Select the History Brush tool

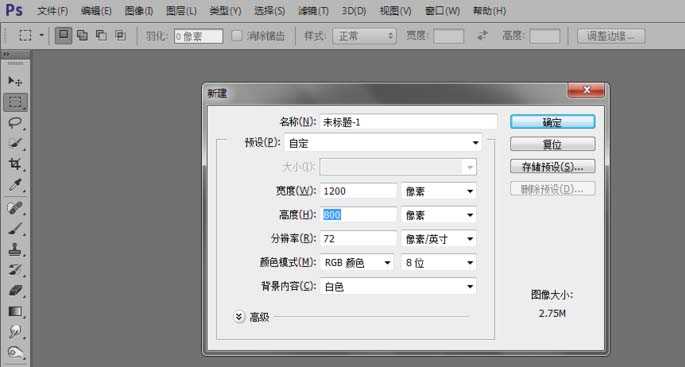point(15,270)
